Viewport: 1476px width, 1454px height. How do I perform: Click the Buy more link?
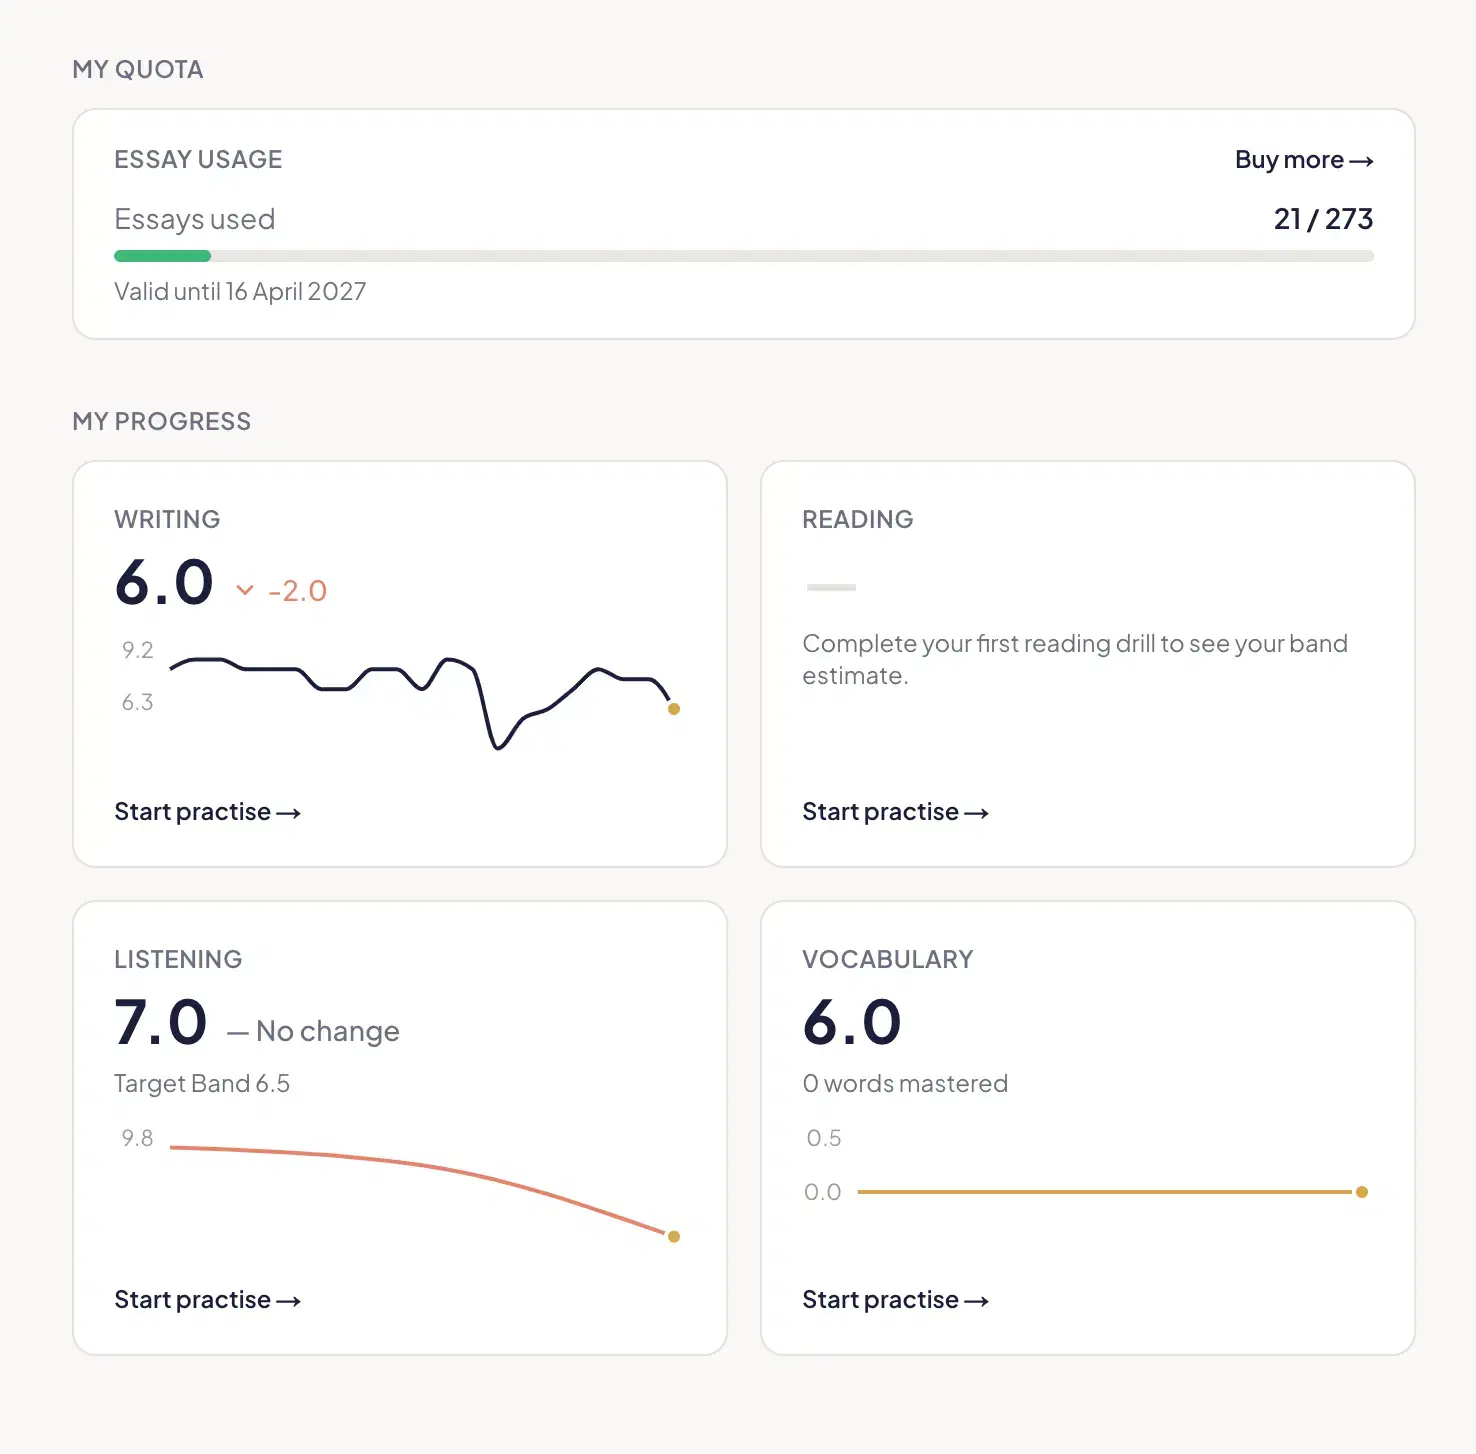coord(1304,160)
